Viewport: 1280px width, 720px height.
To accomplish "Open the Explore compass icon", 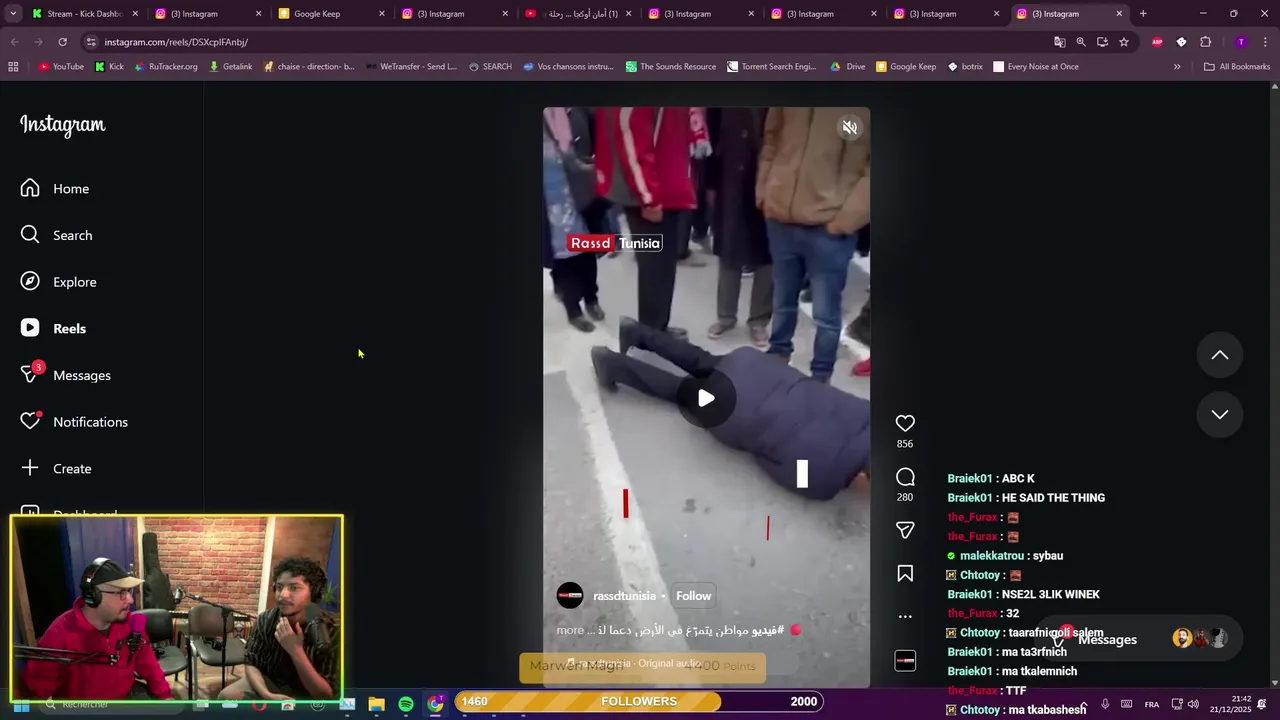I will point(30,282).
